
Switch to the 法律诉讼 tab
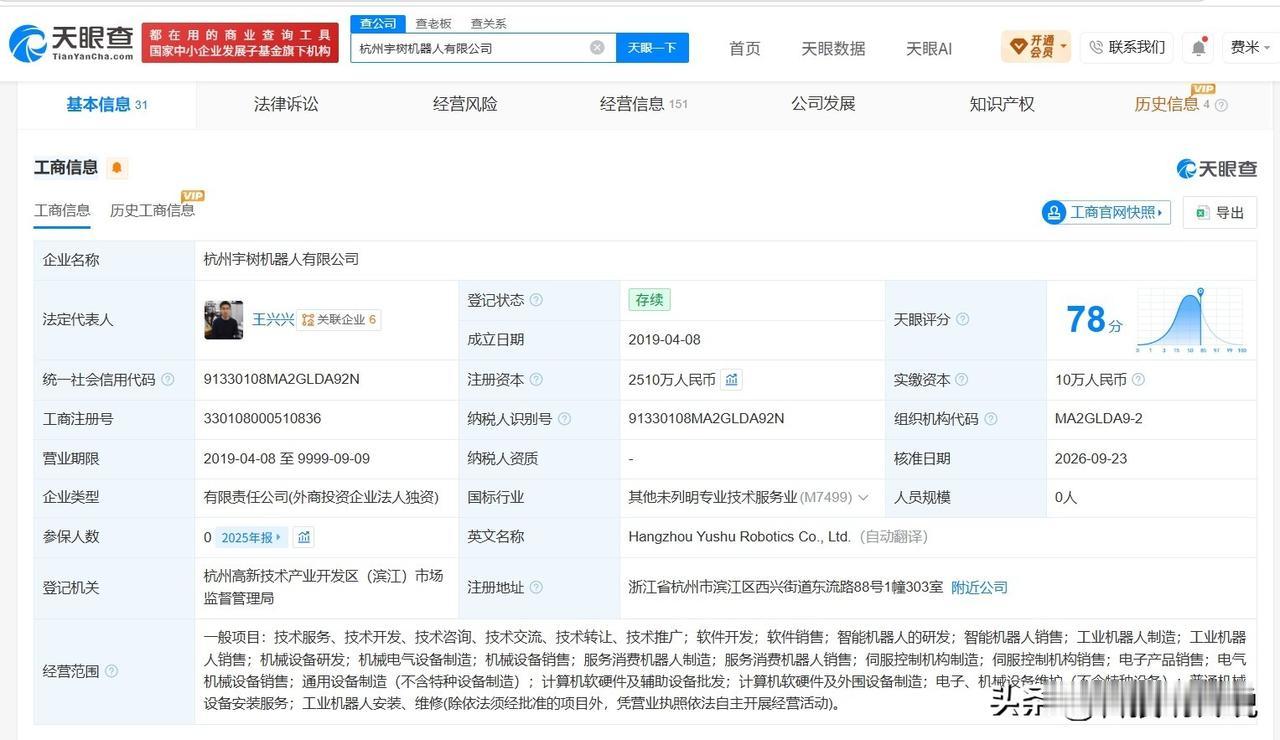point(286,104)
